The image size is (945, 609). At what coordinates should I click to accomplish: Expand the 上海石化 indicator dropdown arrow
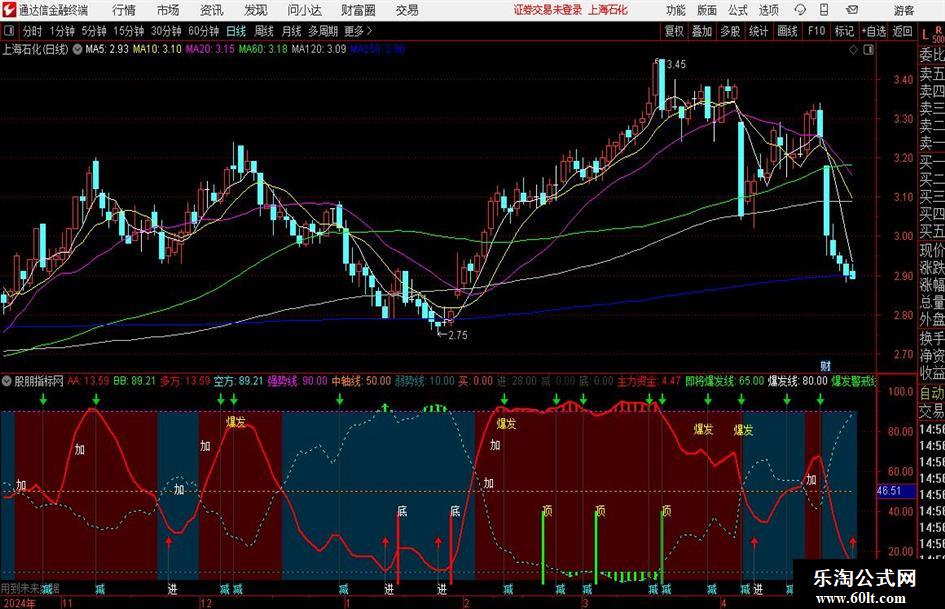click(x=77, y=49)
